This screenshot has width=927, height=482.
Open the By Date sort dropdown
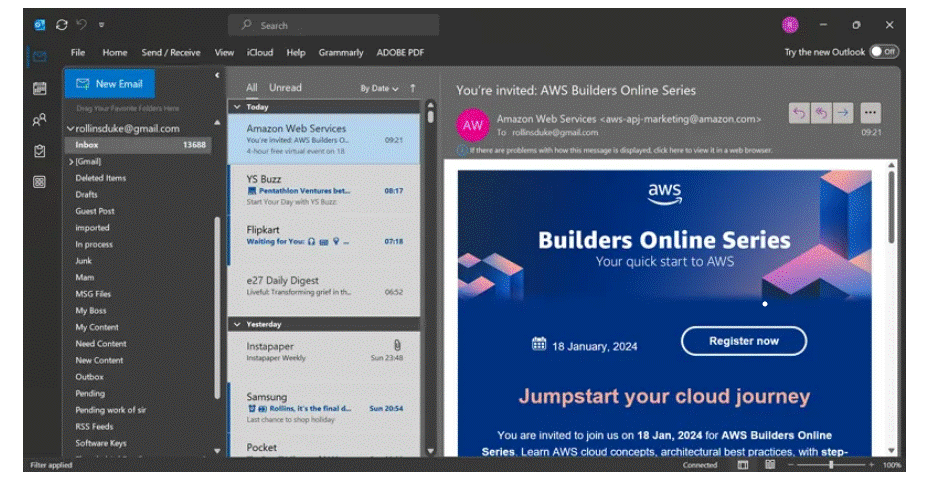(380, 89)
